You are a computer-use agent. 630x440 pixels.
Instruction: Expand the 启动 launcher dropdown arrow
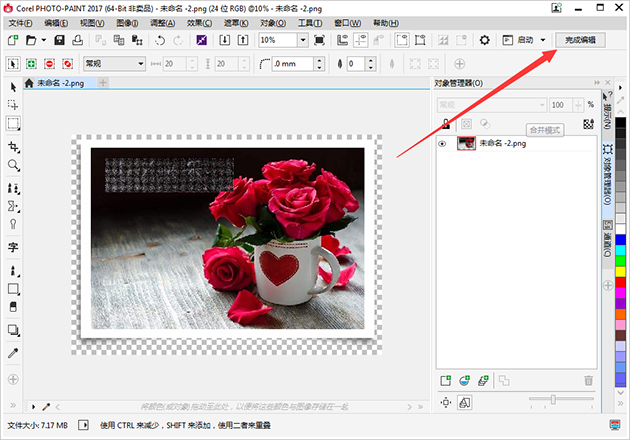point(543,40)
